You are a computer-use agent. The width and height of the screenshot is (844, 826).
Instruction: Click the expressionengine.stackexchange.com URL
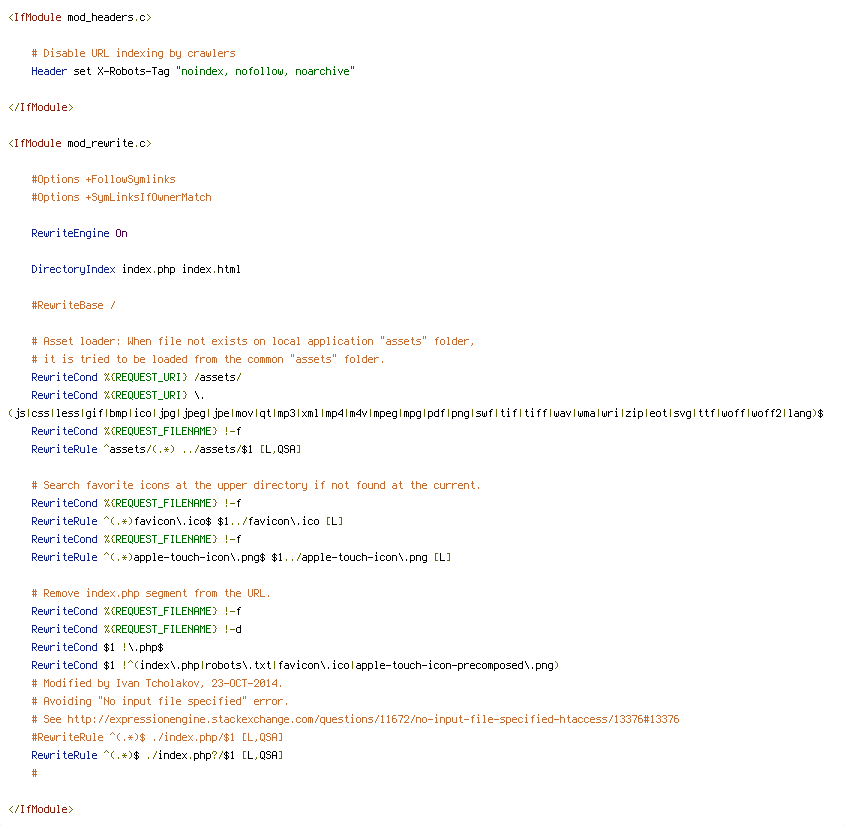(373, 719)
